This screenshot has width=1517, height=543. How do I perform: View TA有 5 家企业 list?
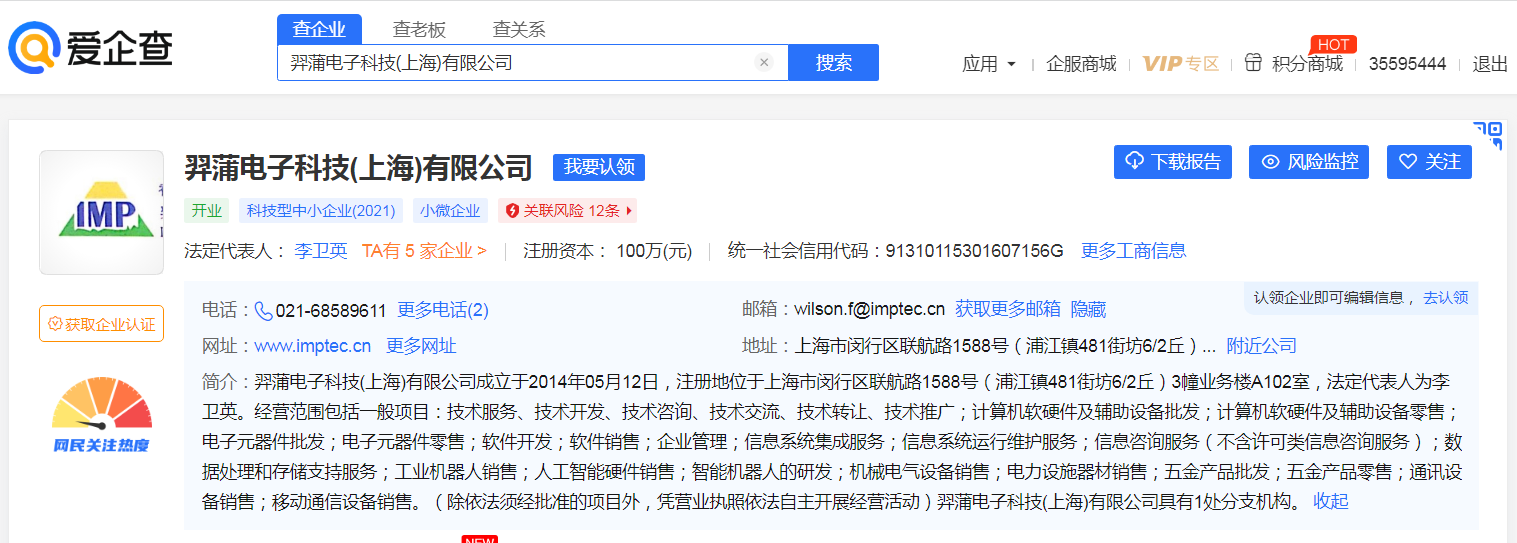tap(424, 251)
